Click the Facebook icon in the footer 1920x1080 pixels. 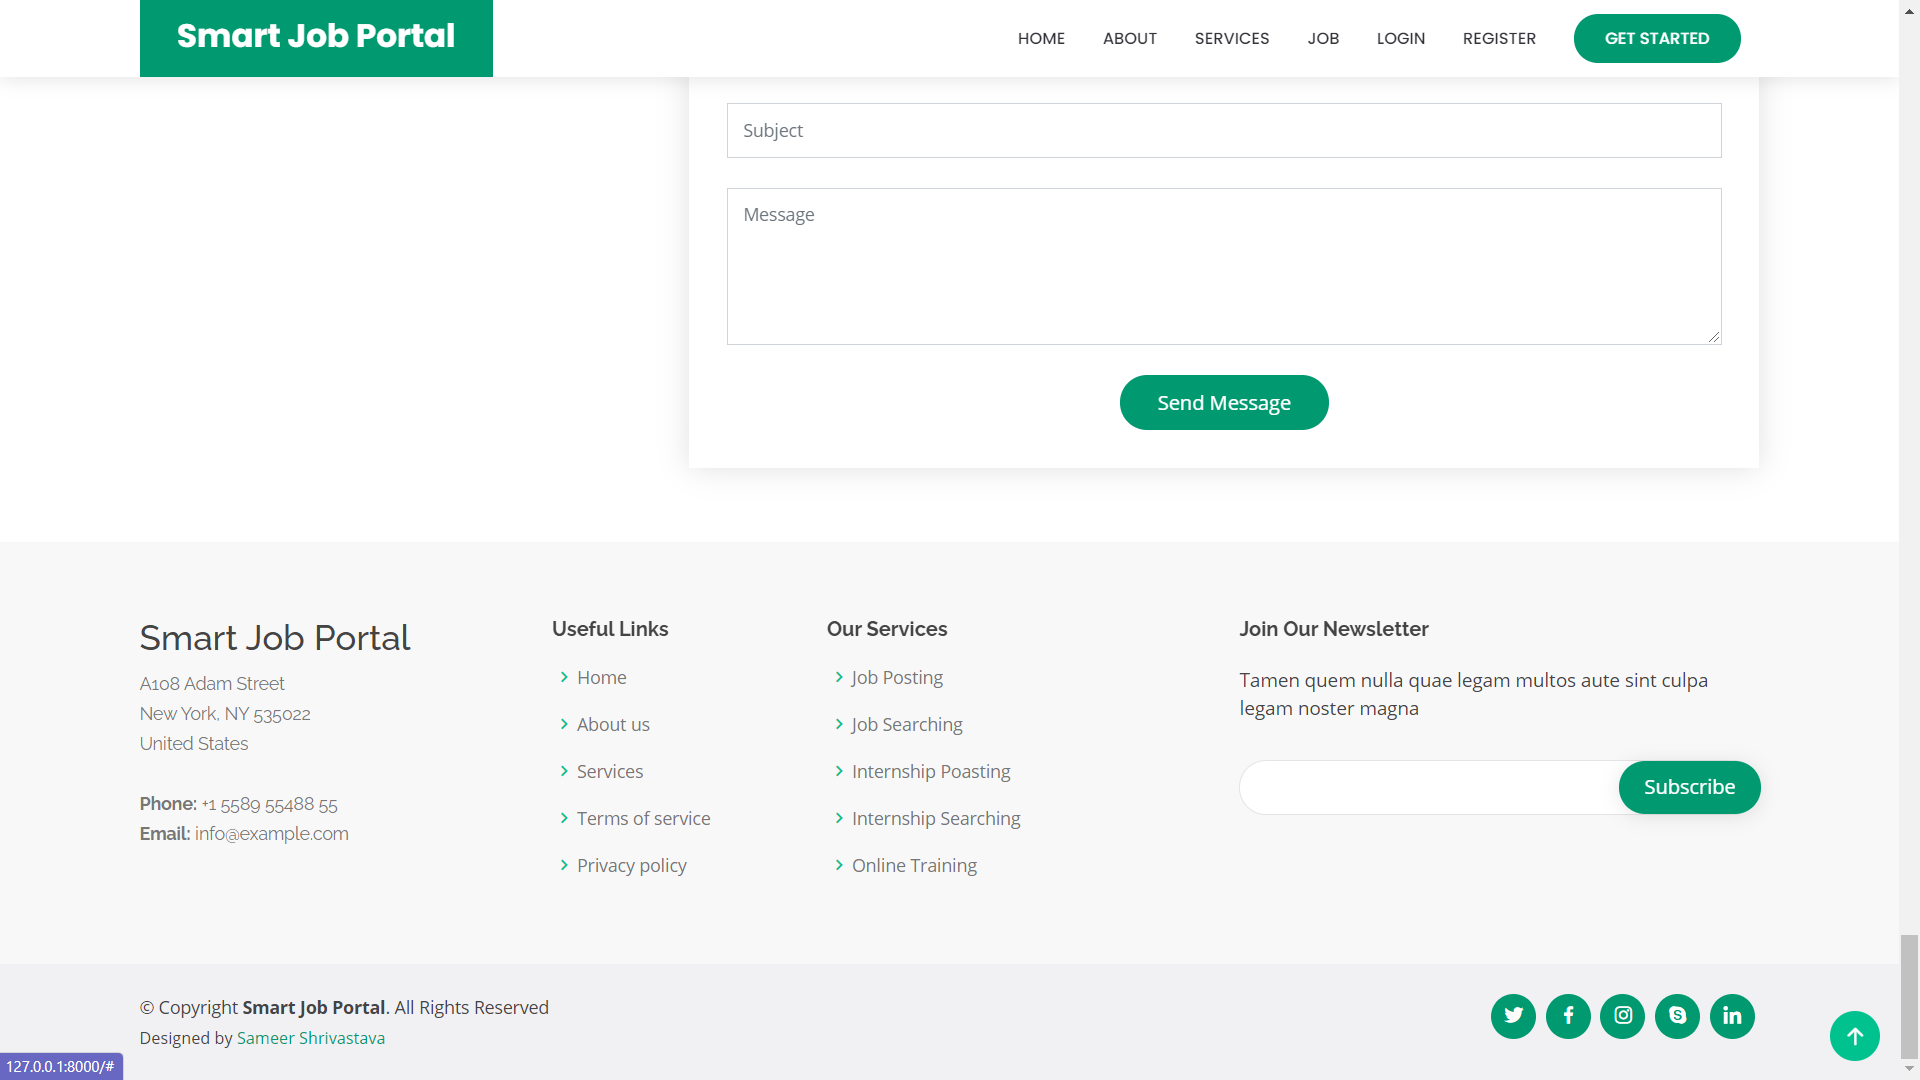pos(1567,1015)
